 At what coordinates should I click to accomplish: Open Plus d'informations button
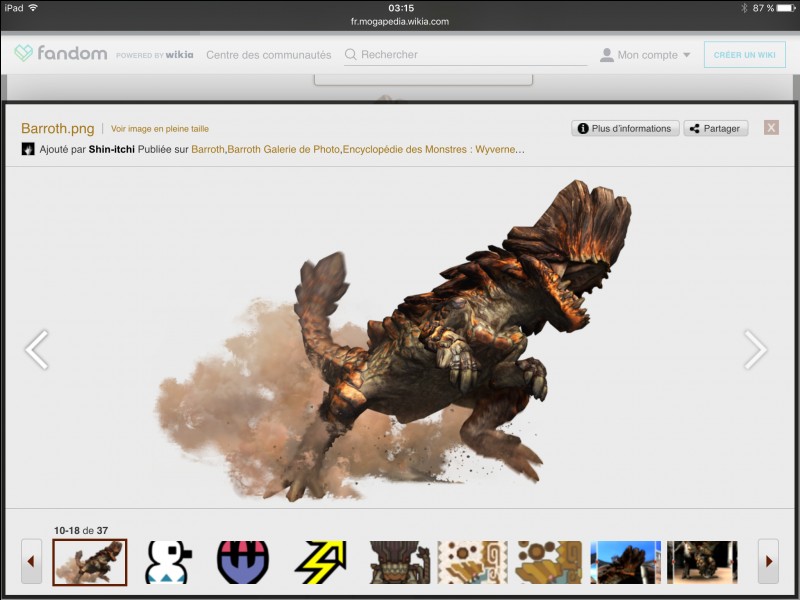point(625,129)
